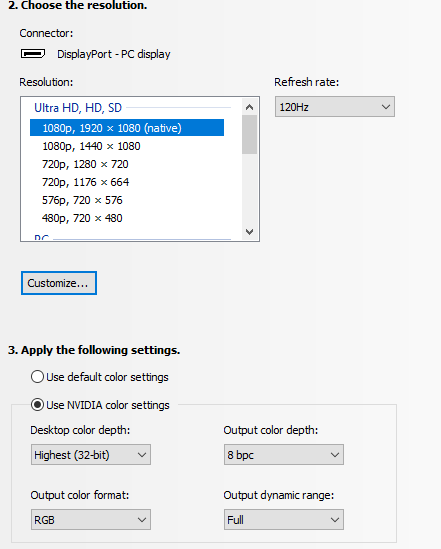441x549 pixels.
Task: Open the Desktop color depth dropdown
Action: click(91, 455)
